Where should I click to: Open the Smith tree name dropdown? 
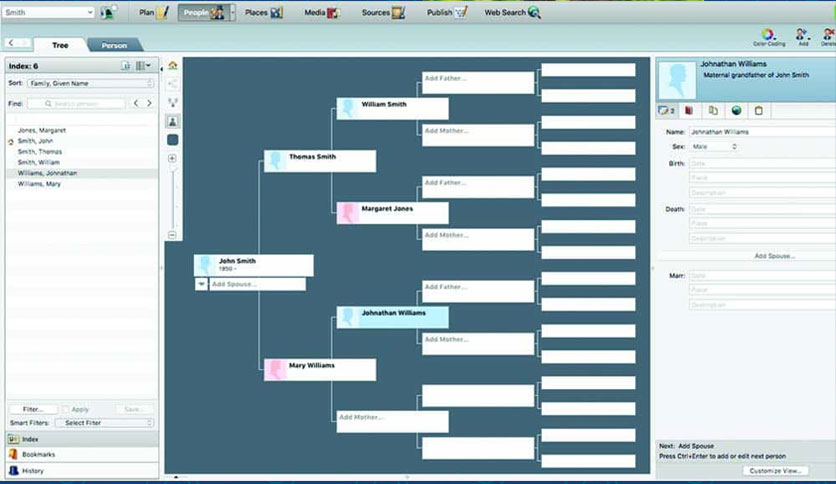click(x=48, y=12)
